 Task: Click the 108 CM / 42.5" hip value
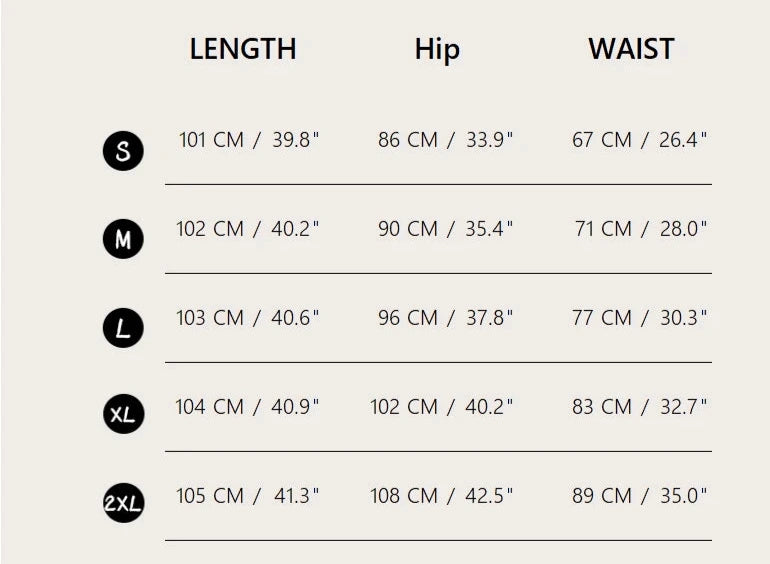(441, 496)
